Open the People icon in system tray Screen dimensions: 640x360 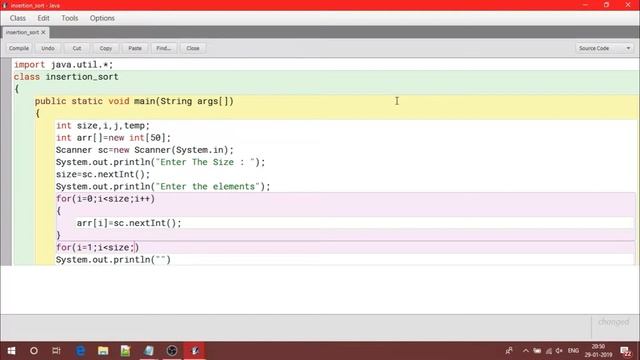pos(509,351)
